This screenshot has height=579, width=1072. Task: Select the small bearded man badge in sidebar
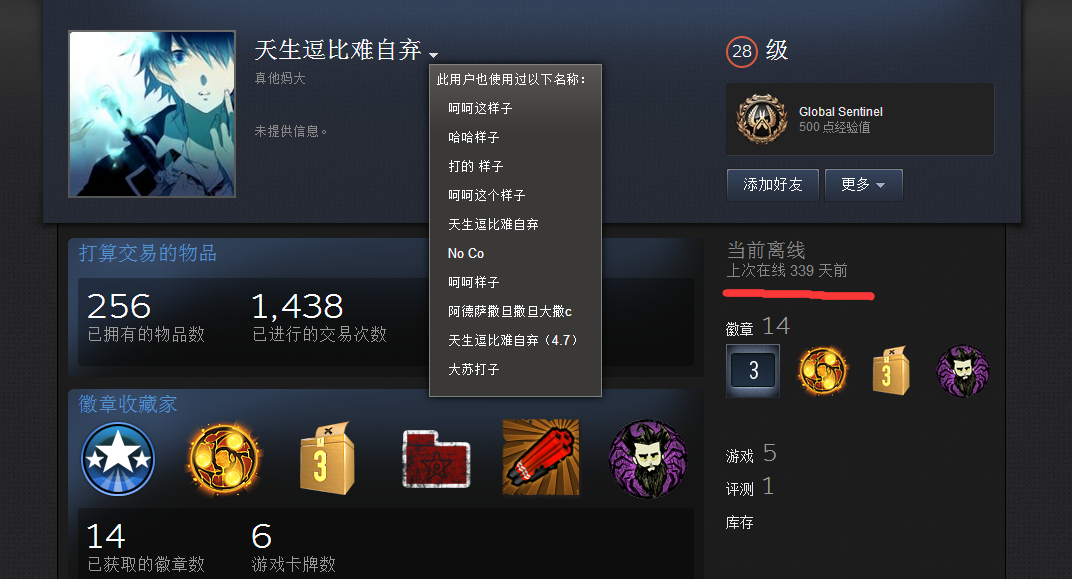(x=963, y=371)
